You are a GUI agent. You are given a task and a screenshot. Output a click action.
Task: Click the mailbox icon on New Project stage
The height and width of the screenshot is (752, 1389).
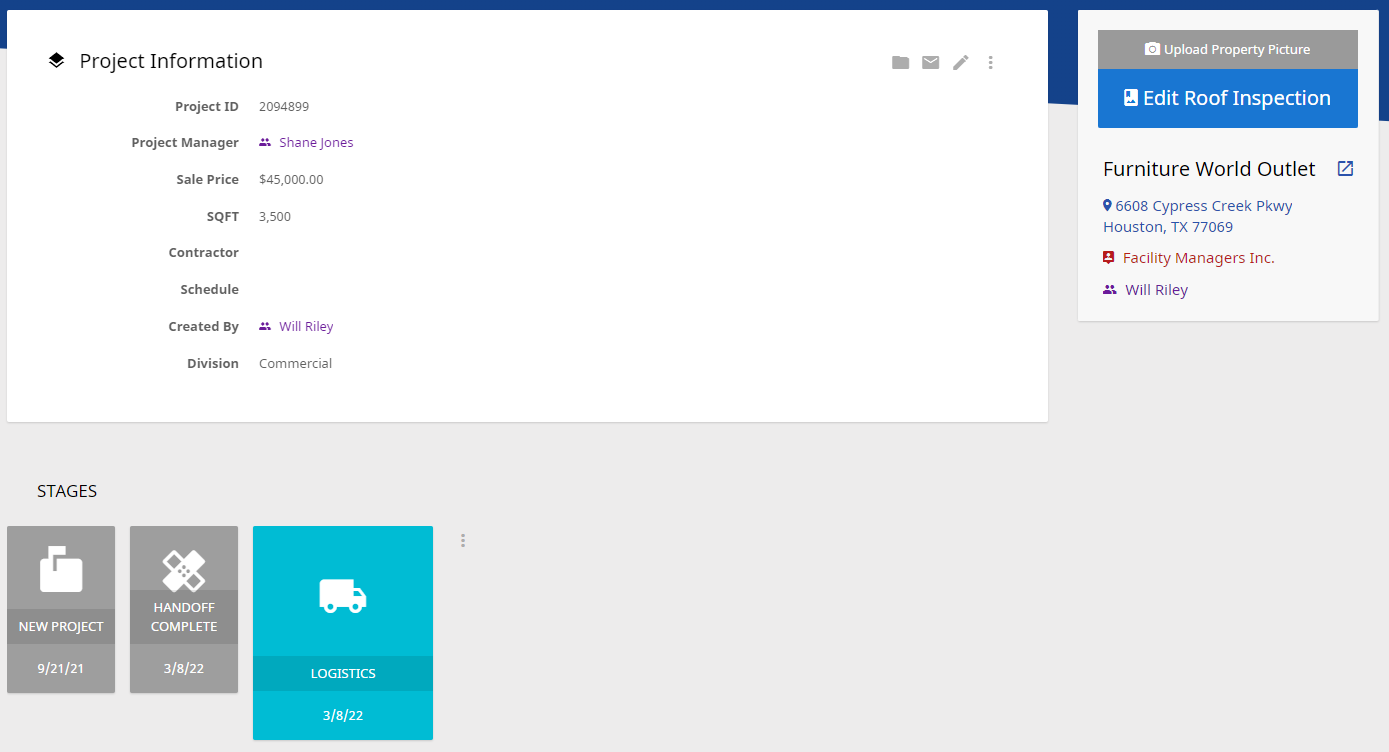[61, 570]
